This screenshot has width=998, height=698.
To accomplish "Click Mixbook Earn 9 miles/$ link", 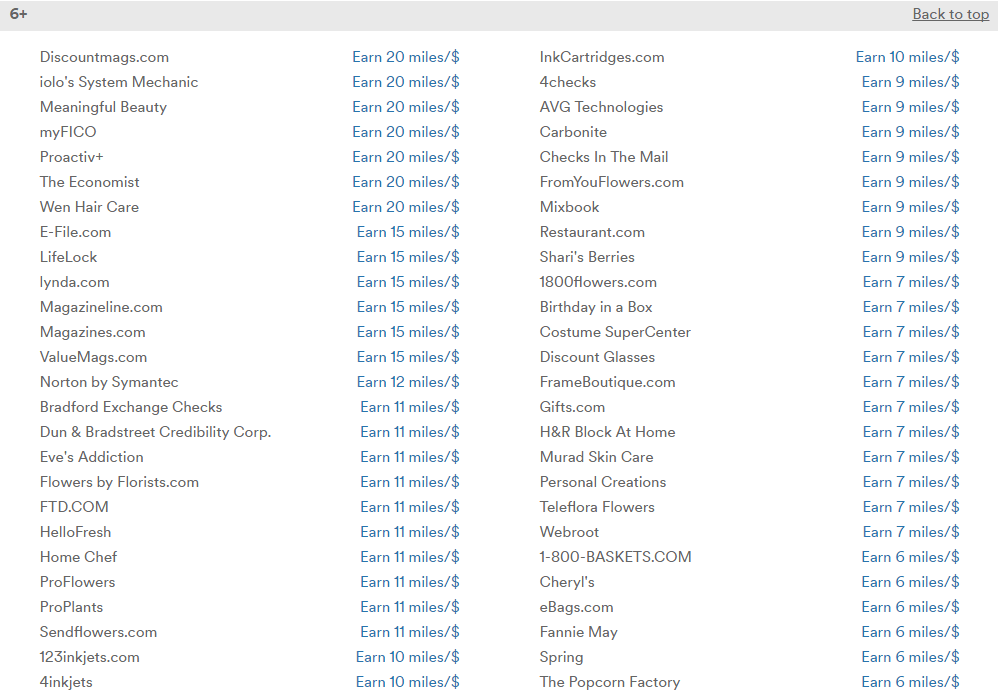I will (x=910, y=207).
